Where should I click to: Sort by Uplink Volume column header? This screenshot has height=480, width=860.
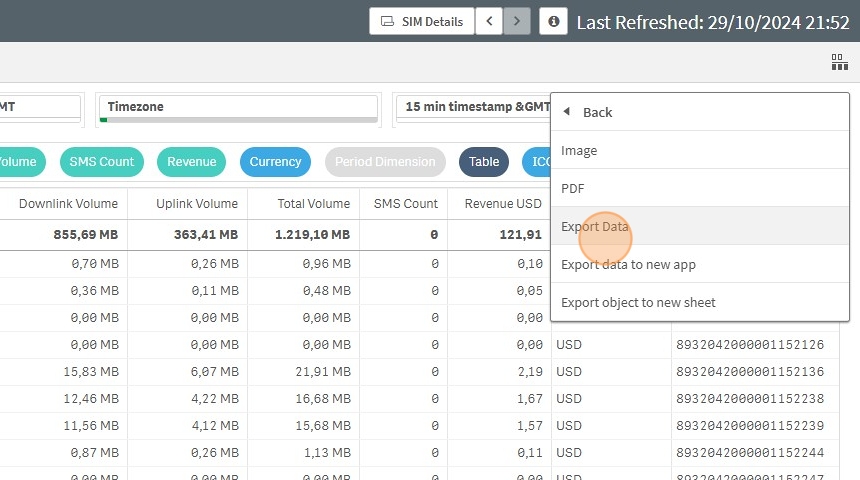point(197,204)
